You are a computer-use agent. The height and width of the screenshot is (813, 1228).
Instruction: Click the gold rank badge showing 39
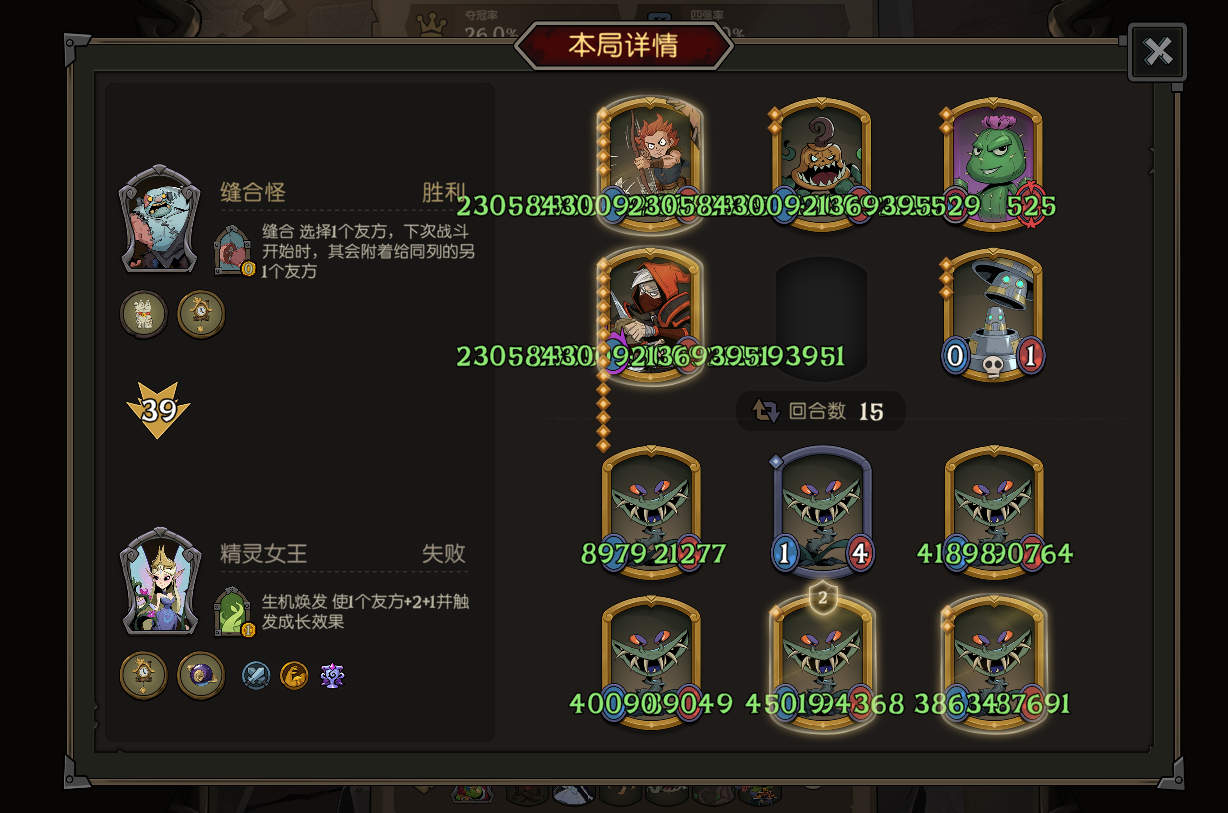tap(158, 410)
